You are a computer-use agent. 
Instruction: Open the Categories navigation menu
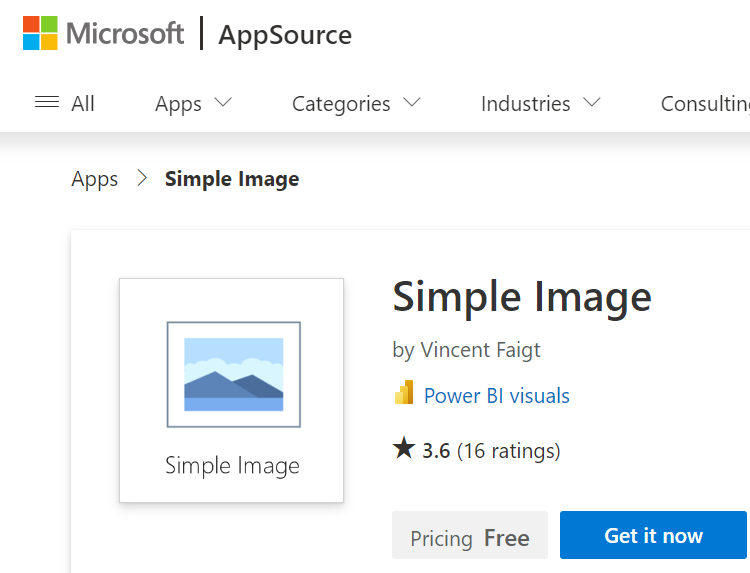pyautogui.click(x=341, y=104)
